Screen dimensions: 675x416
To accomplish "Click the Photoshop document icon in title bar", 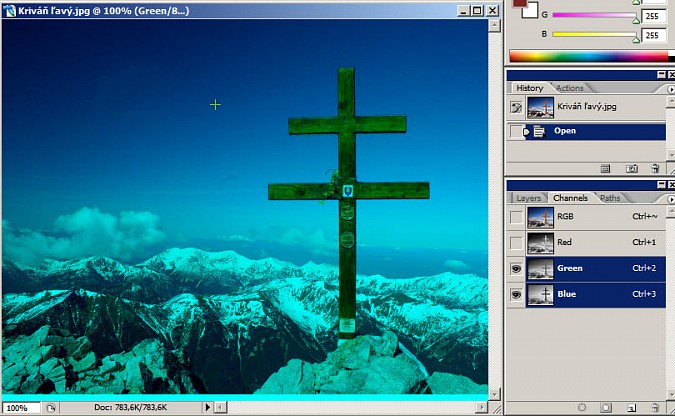I will click(9, 10).
